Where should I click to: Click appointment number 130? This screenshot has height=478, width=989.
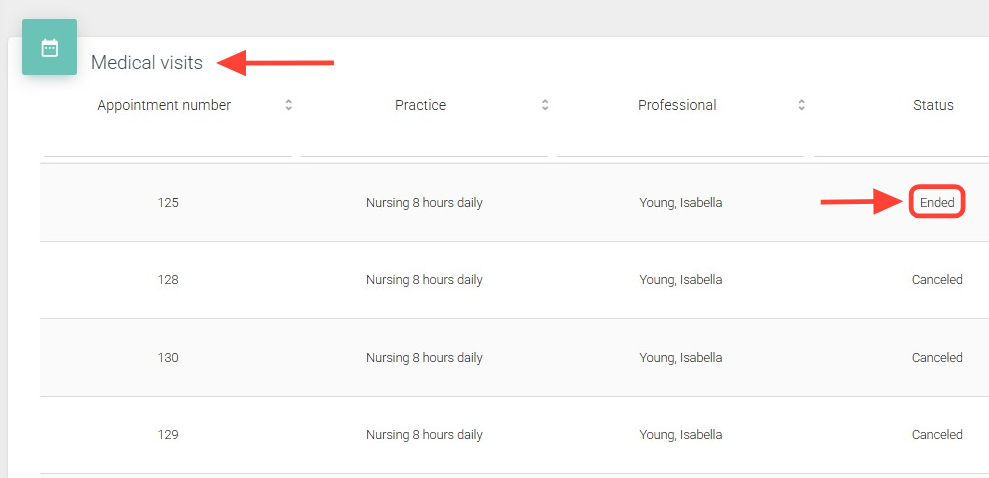point(168,358)
